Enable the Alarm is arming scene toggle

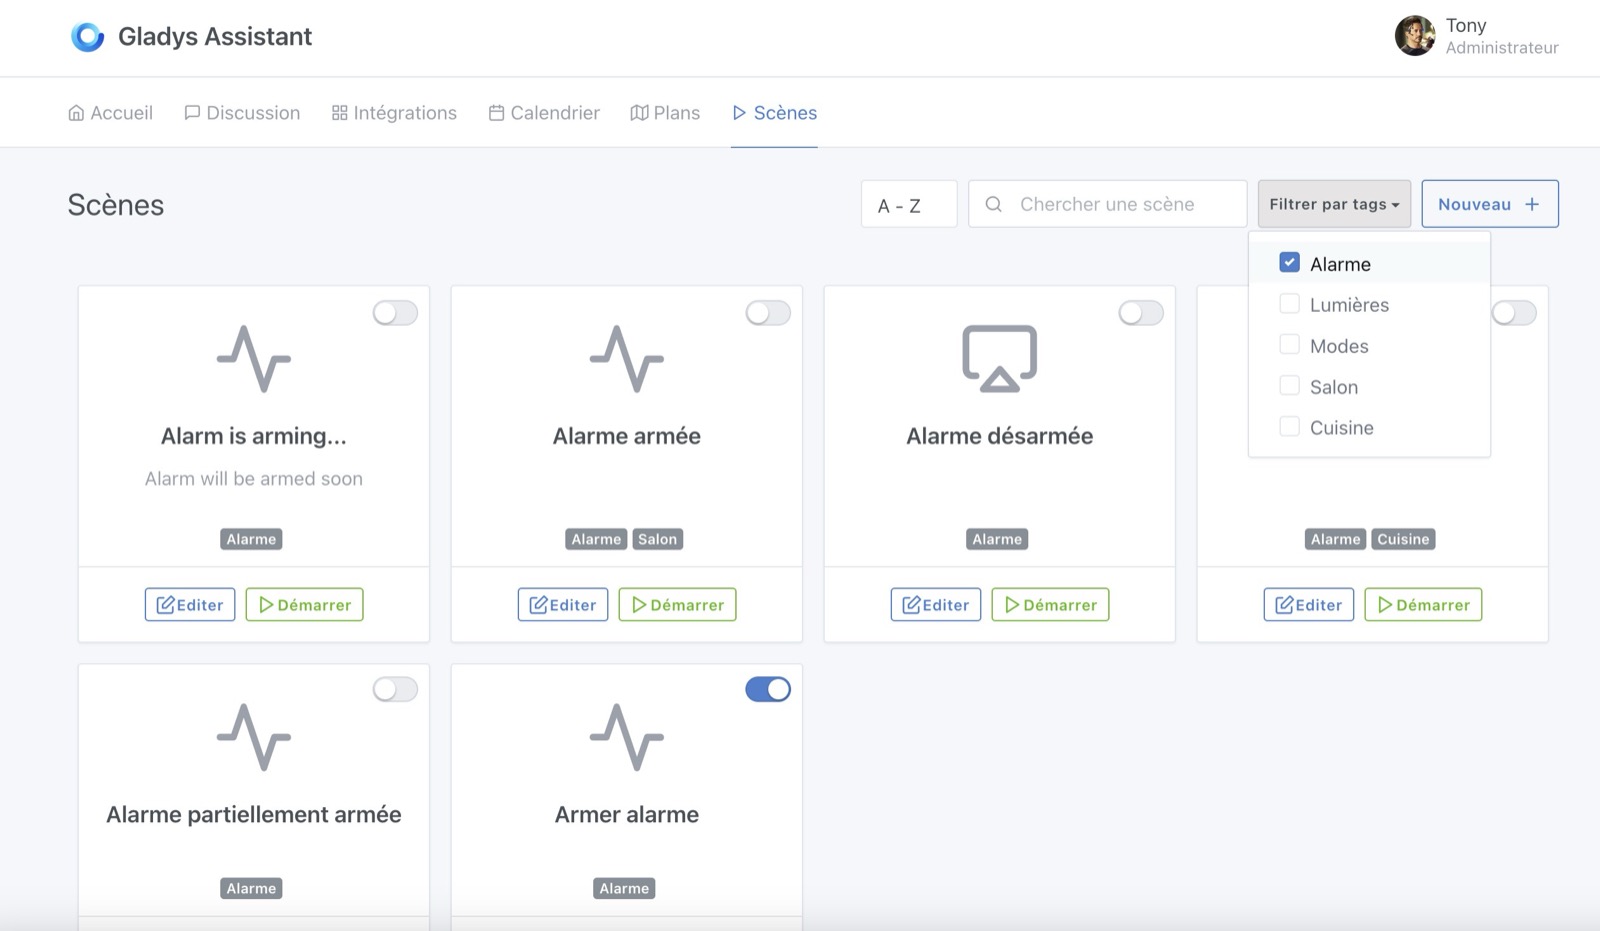[x=395, y=313]
